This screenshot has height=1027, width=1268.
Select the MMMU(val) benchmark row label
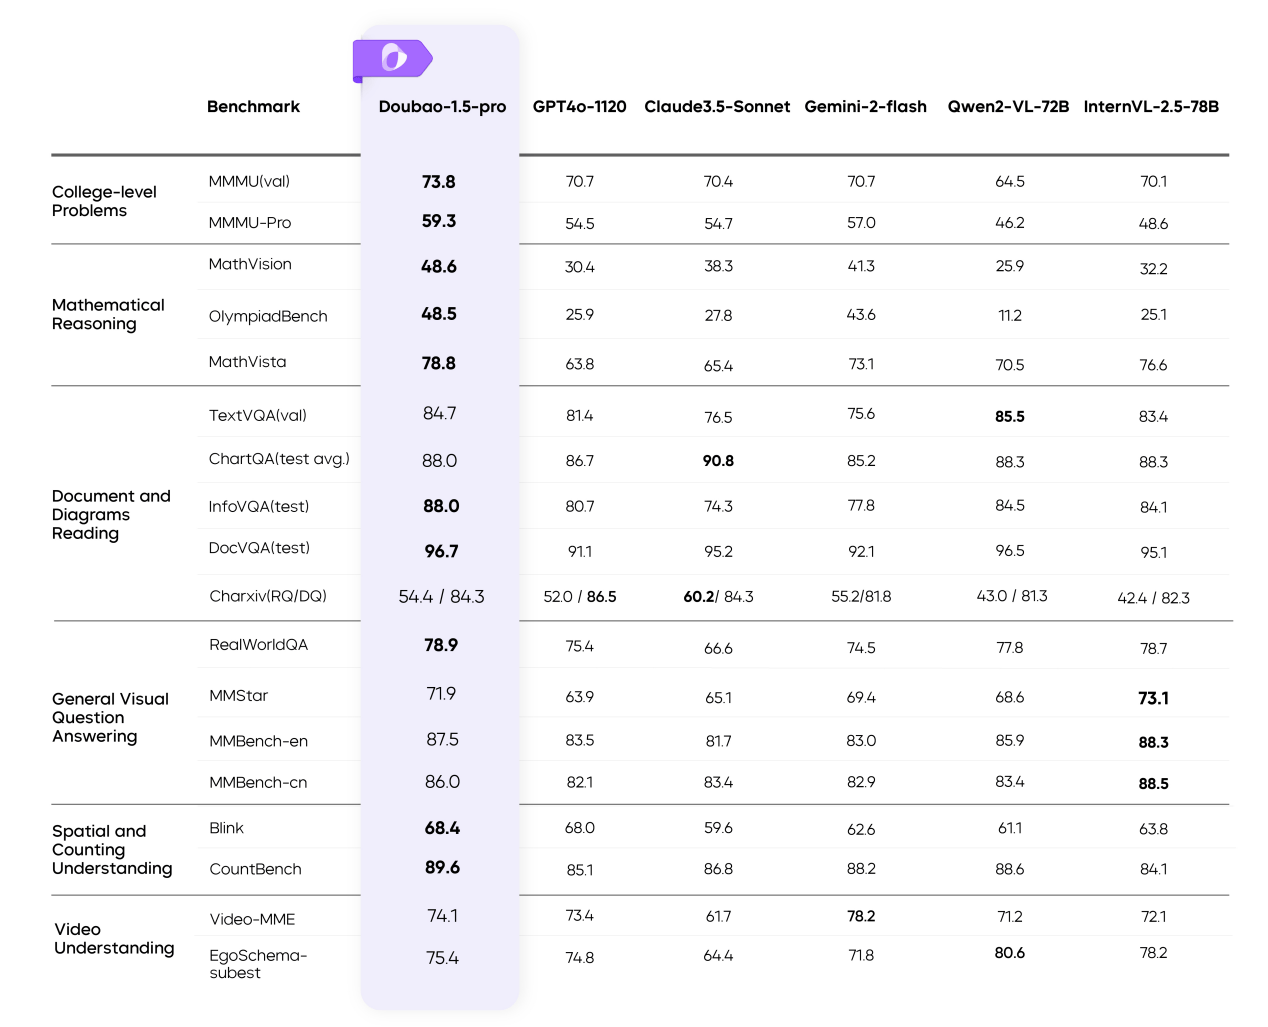(249, 181)
